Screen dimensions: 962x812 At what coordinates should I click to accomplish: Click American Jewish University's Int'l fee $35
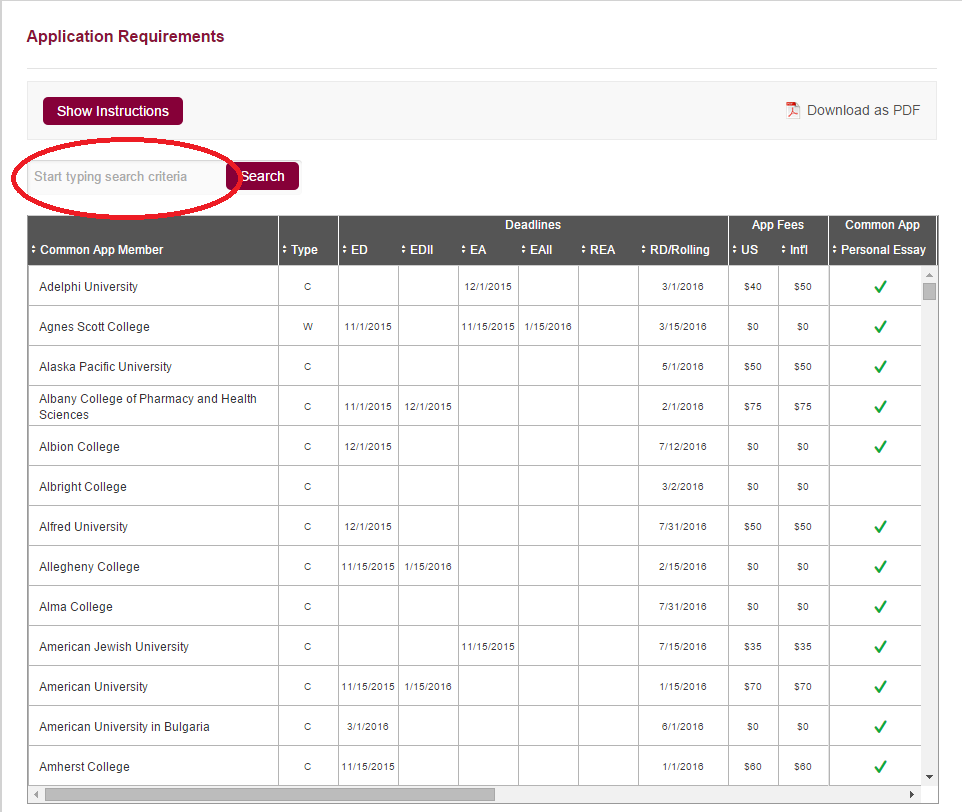pos(802,646)
